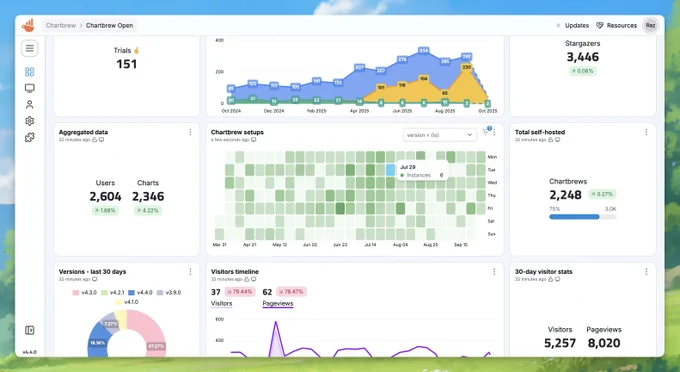Open the dashboards grid icon in sidebar

(x=29, y=72)
